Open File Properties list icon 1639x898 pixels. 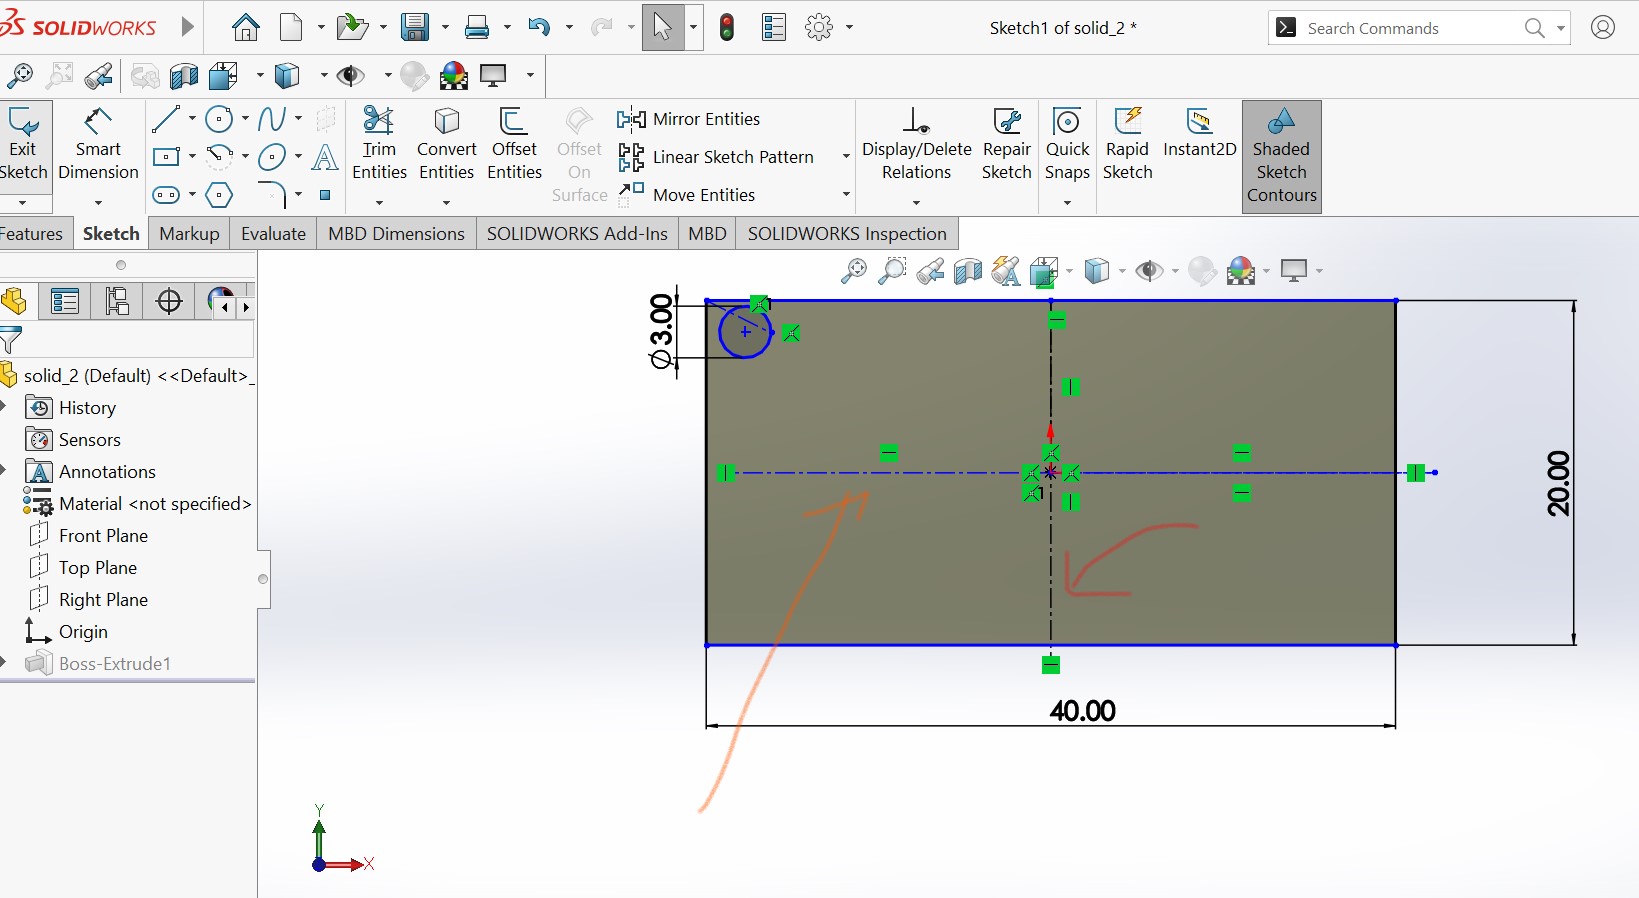point(774,28)
